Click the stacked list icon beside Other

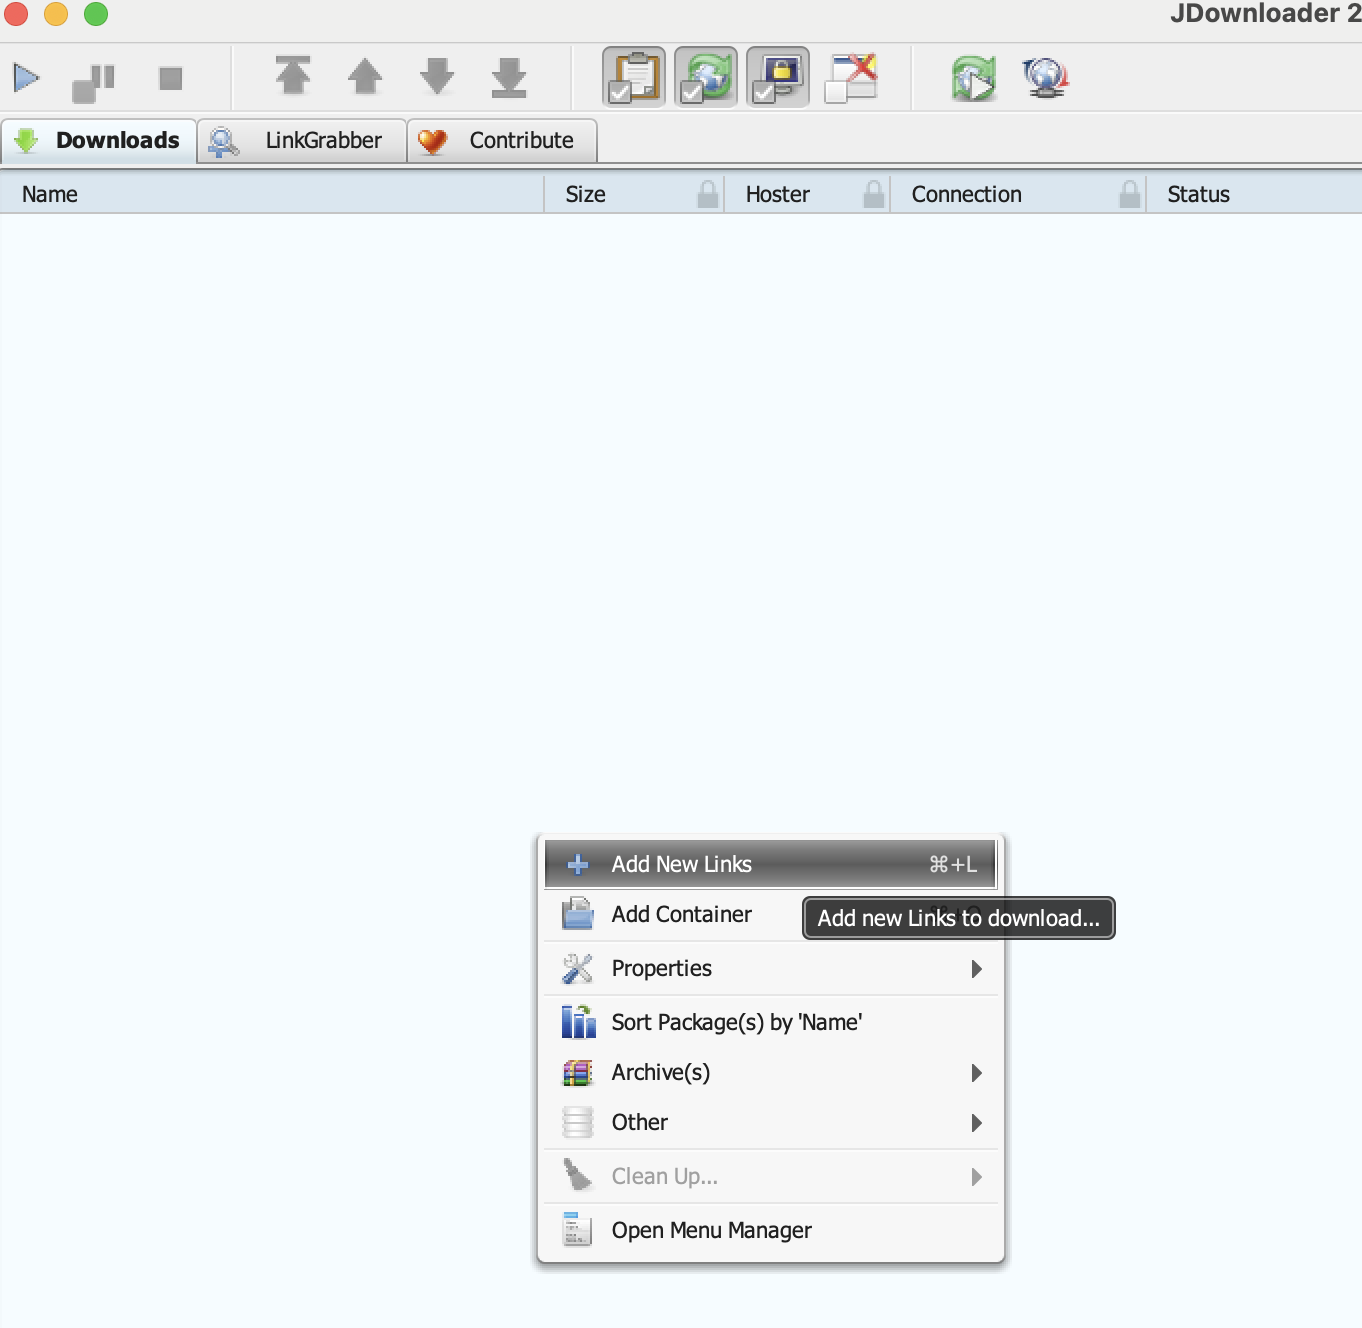[x=578, y=1122]
